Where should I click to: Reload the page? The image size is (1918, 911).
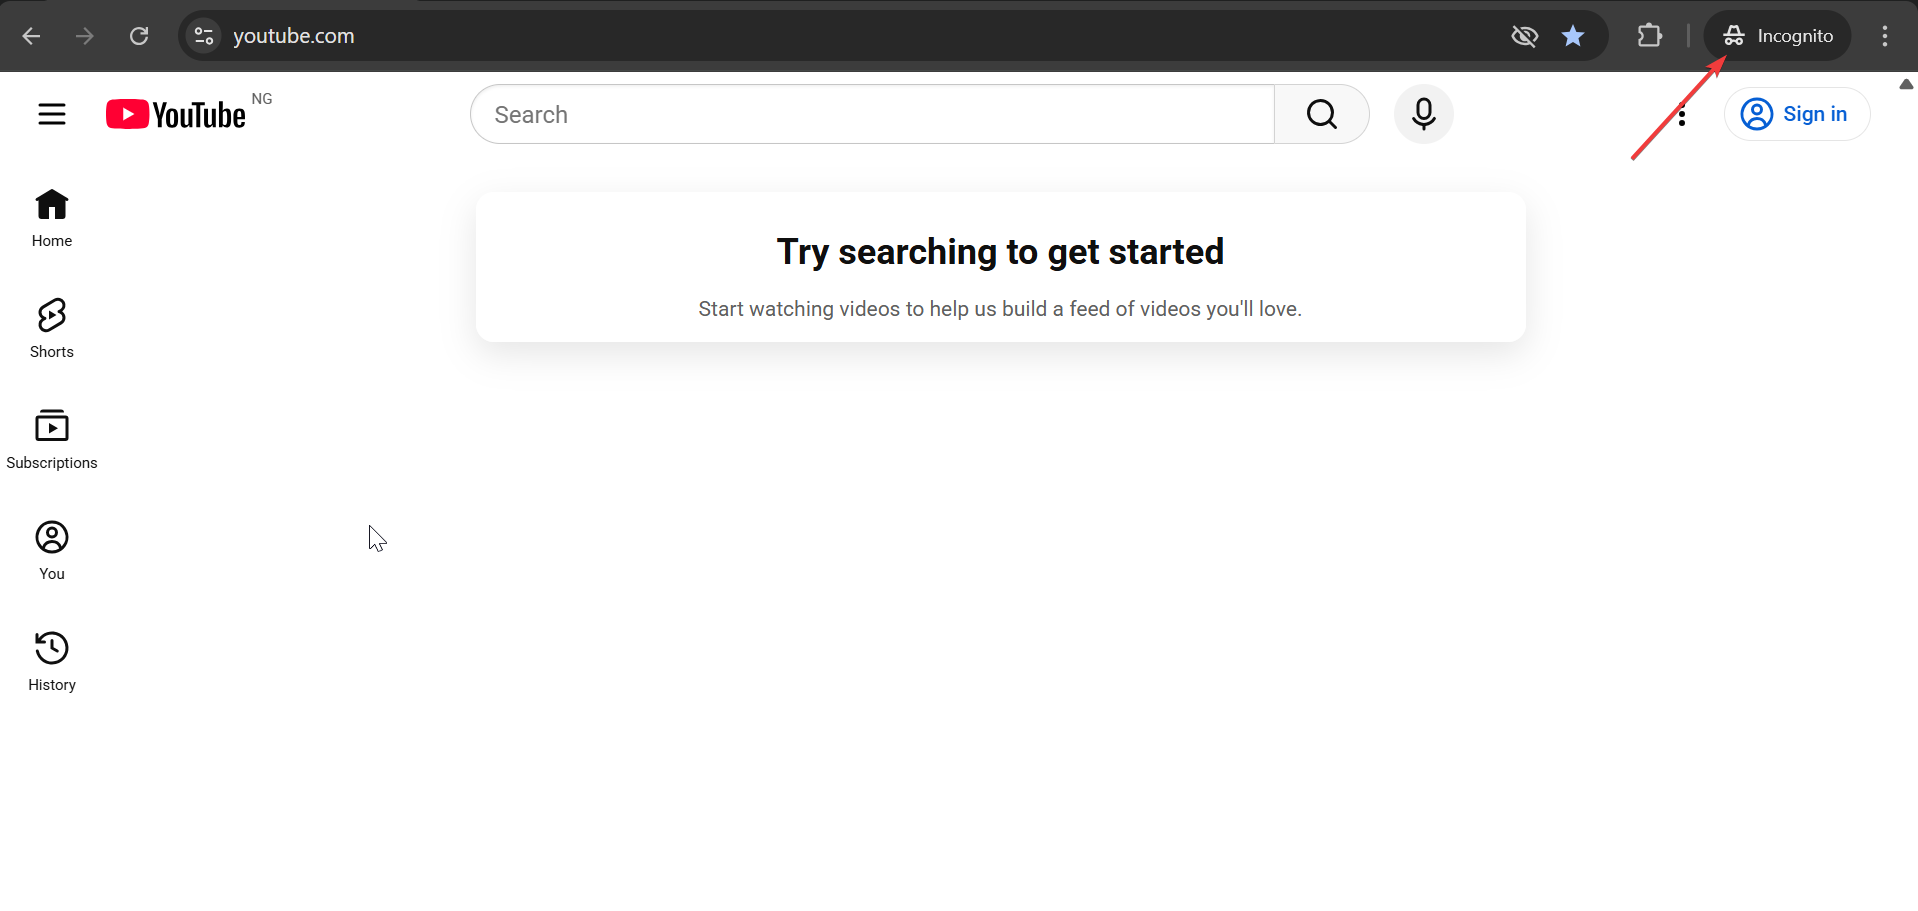[x=139, y=36]
